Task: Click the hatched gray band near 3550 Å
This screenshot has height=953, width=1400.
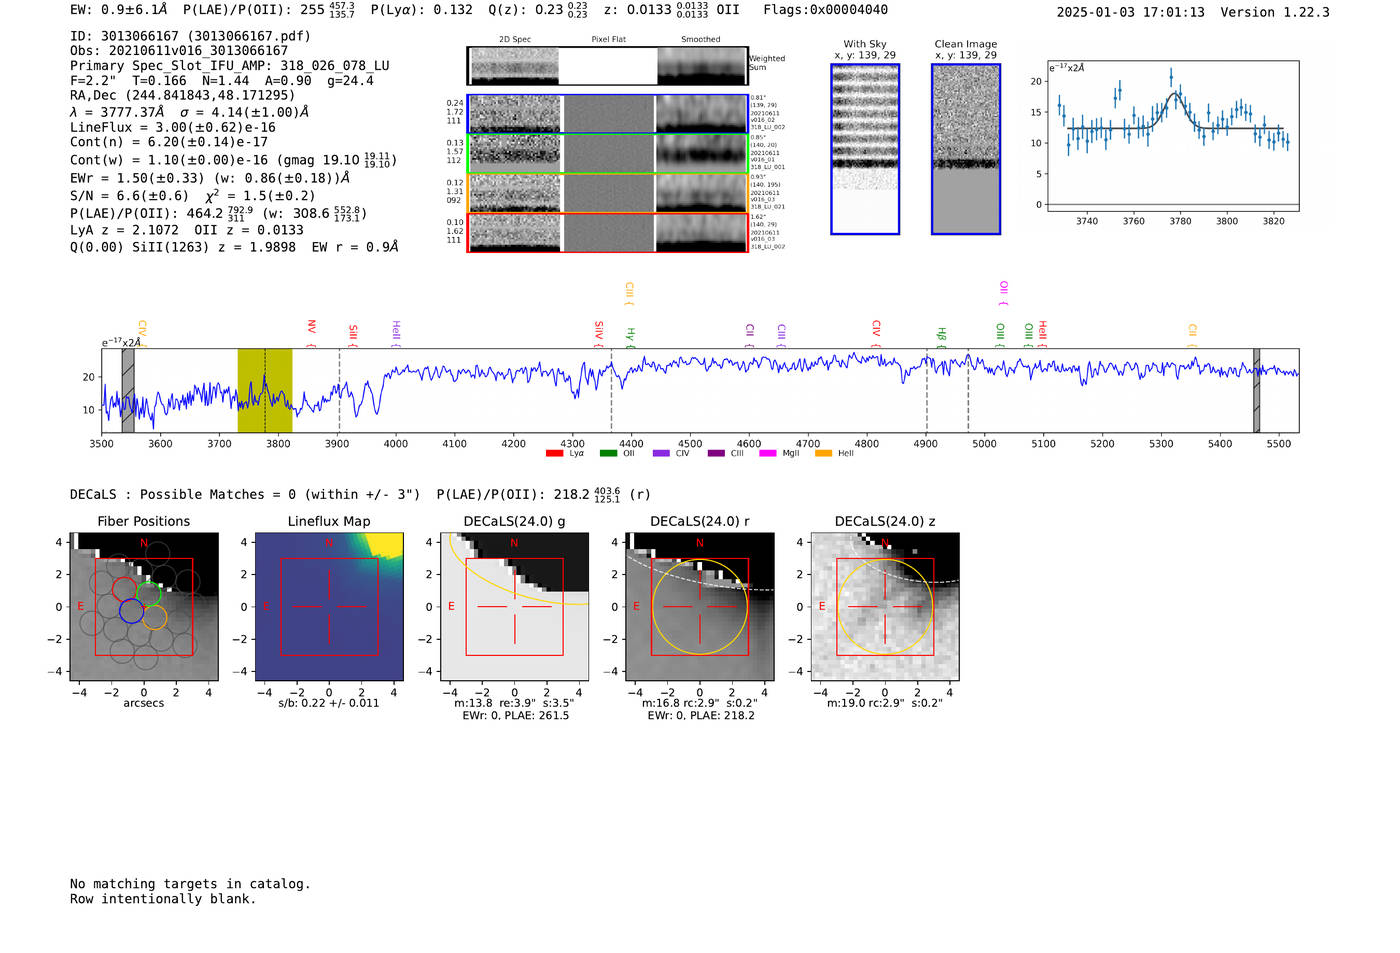Action: pyautogui.click(x=128, y=391)
